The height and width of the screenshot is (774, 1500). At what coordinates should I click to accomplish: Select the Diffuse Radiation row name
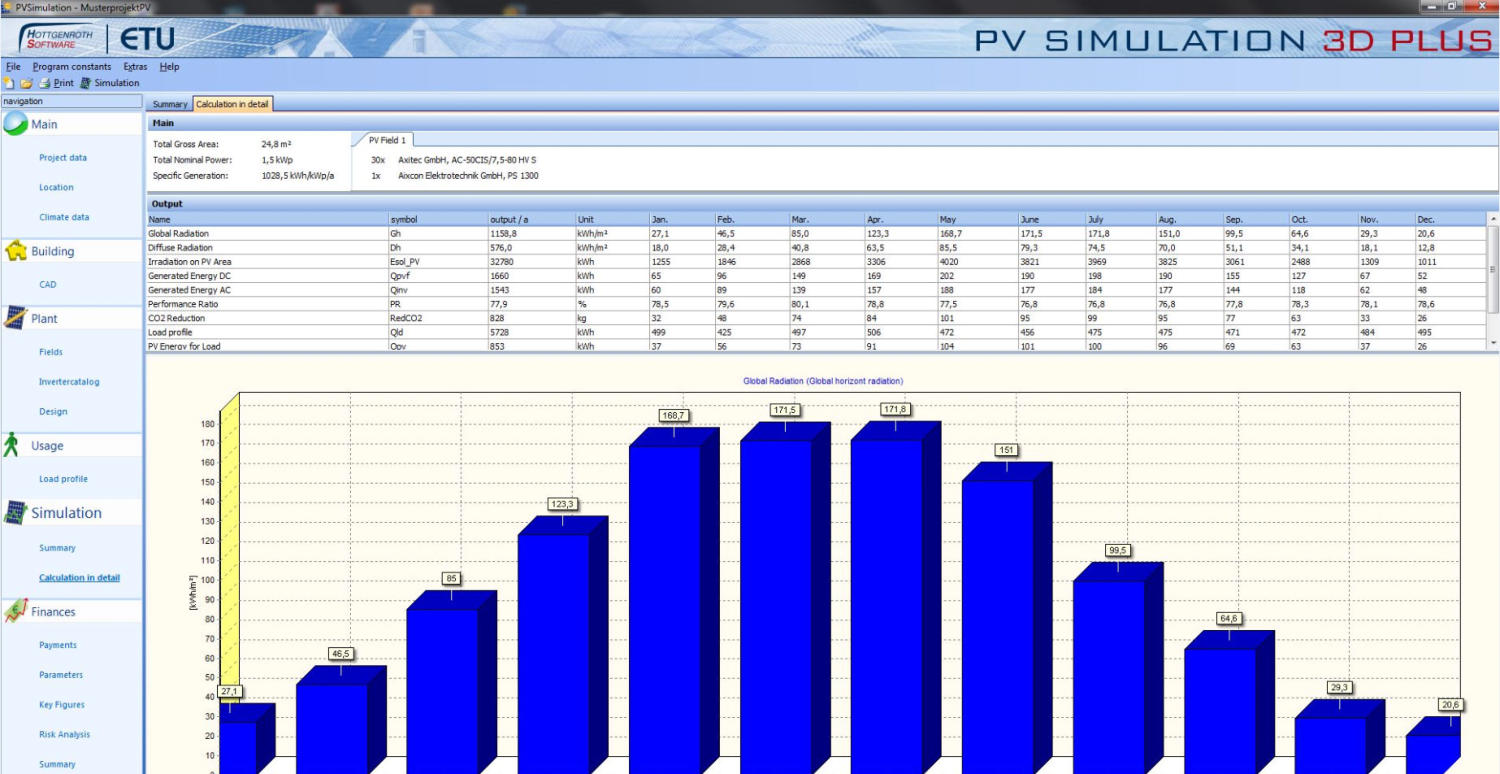pos(180,247)
